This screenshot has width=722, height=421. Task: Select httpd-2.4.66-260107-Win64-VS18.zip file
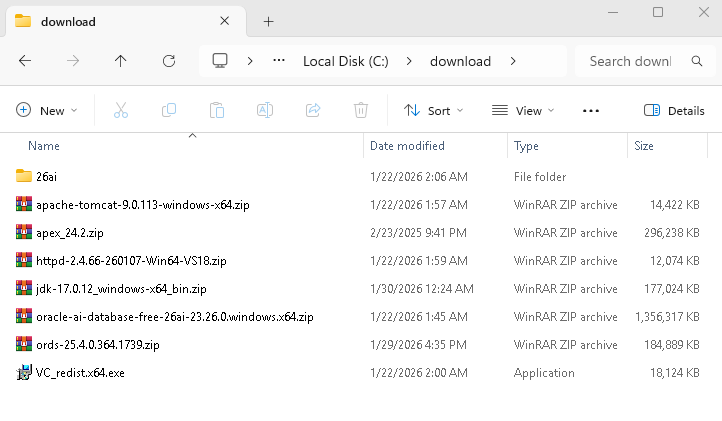pos(131,261)
